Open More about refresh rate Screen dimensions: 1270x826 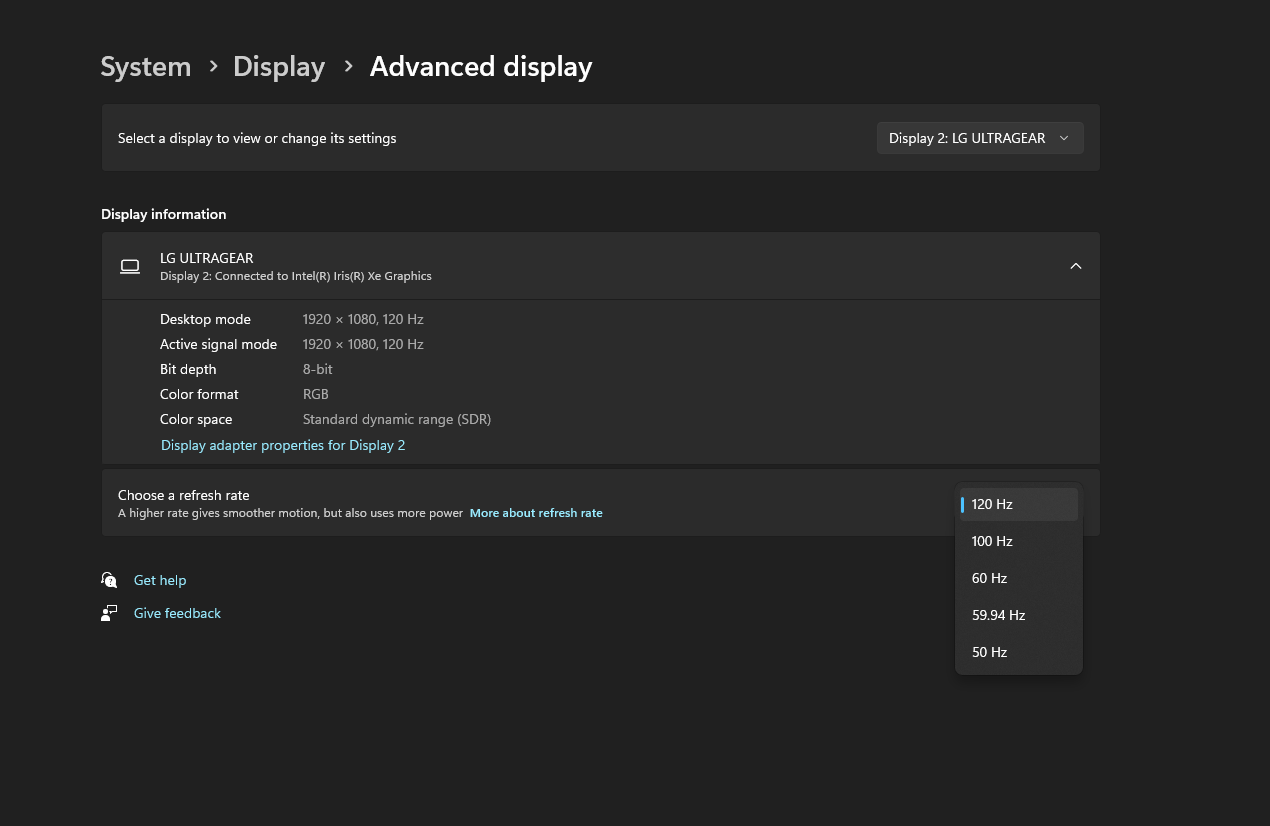(x=536, y=512)
